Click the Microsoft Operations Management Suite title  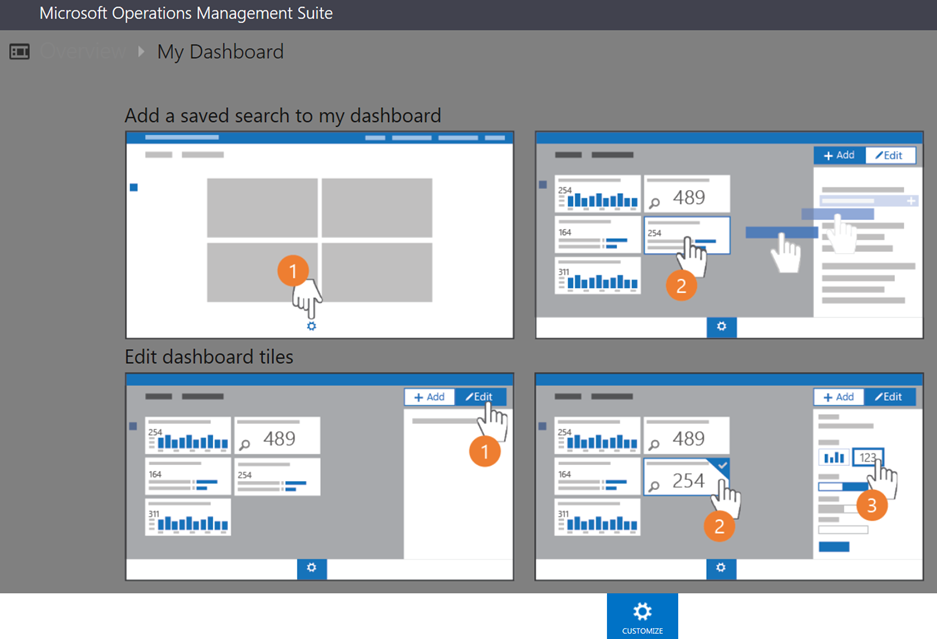click(186, 13)
